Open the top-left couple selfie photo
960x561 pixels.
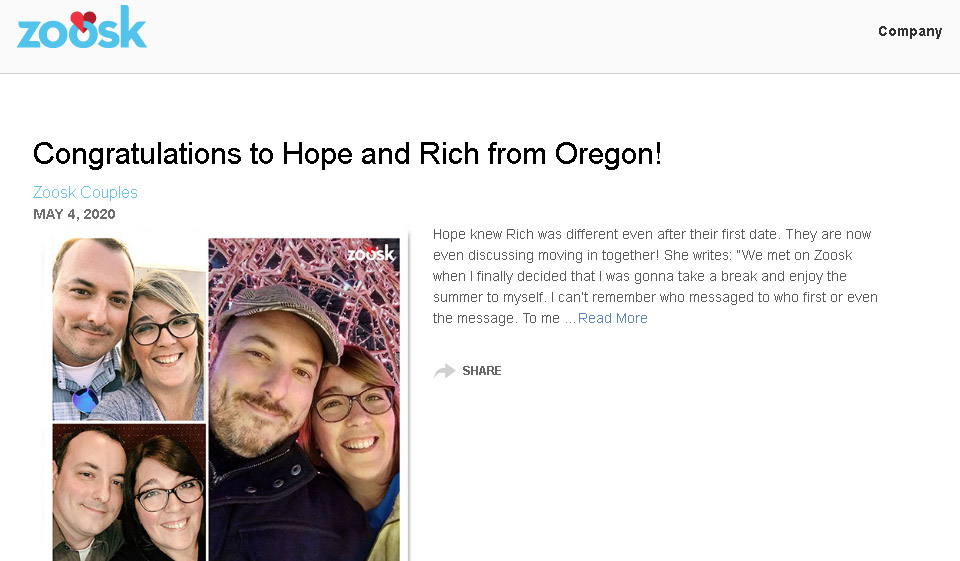pos(128,328)
